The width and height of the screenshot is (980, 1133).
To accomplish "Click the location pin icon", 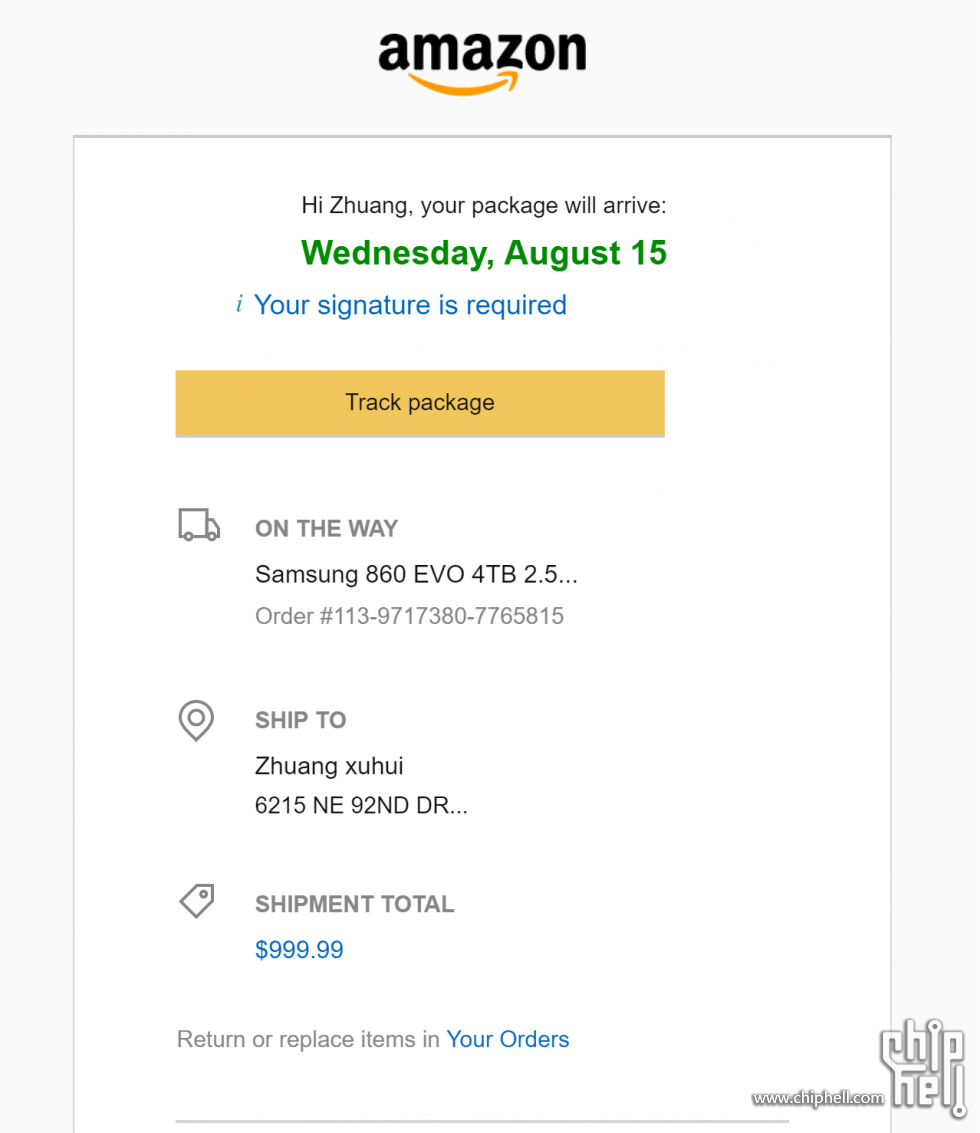I will pyautogui.click(x=197, y=720).
